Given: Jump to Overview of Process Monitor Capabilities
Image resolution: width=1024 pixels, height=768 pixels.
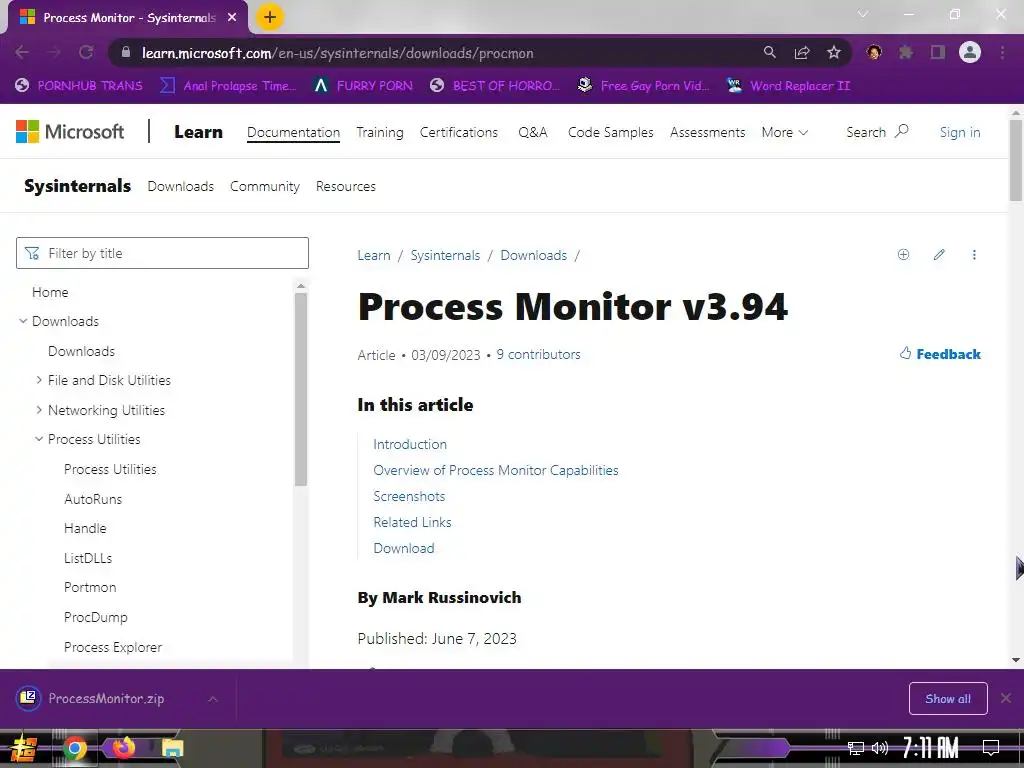Looking at the screenshot, I should pyautogui.click(x=496, y=470).
